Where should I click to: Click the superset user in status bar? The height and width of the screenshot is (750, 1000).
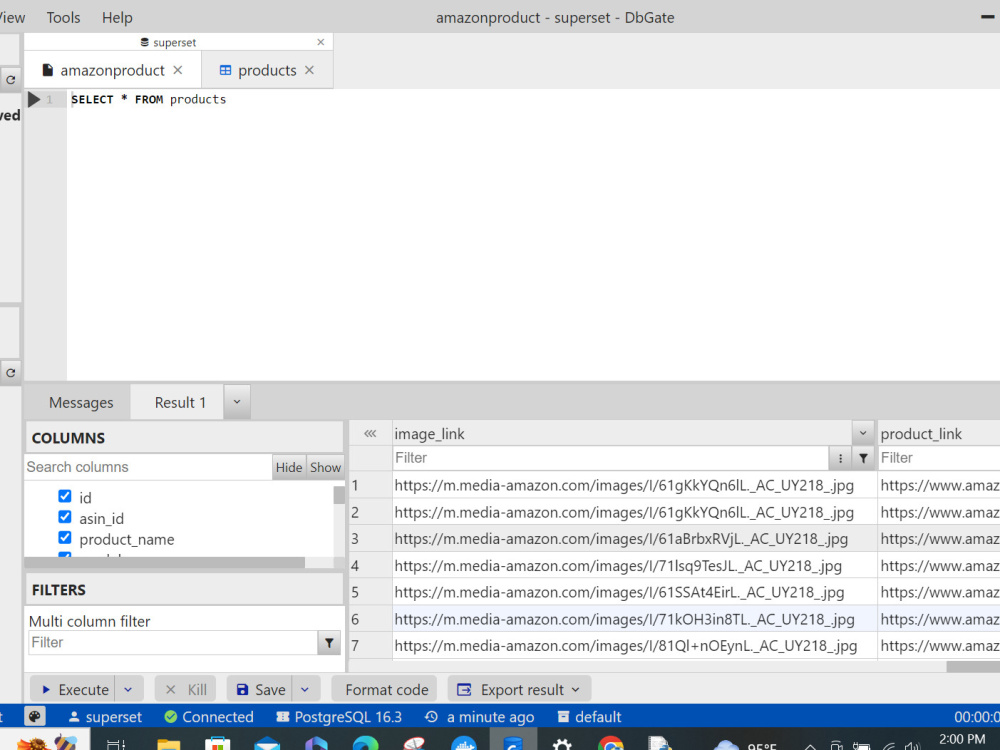(x=105, y=717)
